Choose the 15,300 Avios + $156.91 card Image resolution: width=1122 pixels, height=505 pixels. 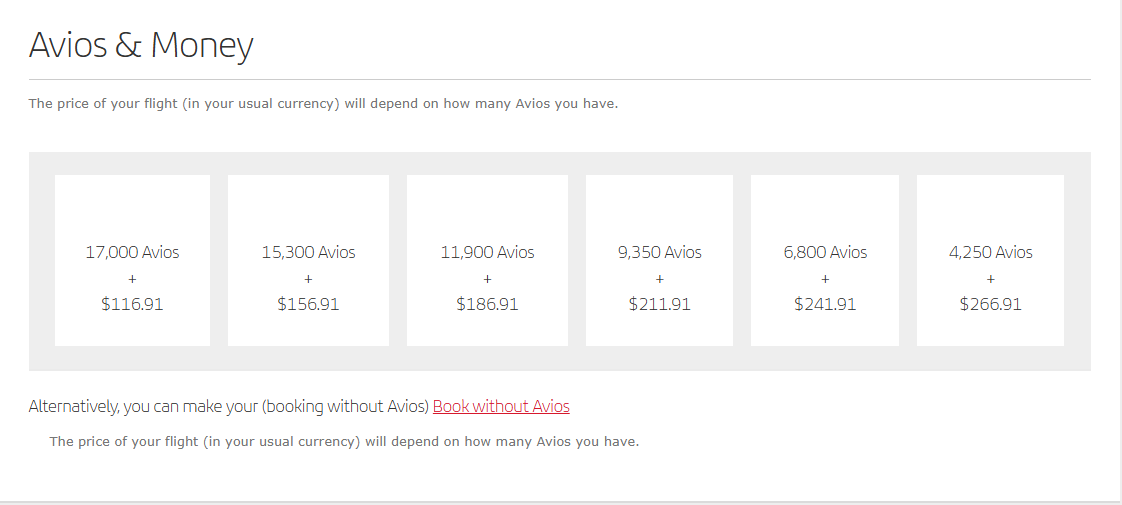click(x=308, y=260)
